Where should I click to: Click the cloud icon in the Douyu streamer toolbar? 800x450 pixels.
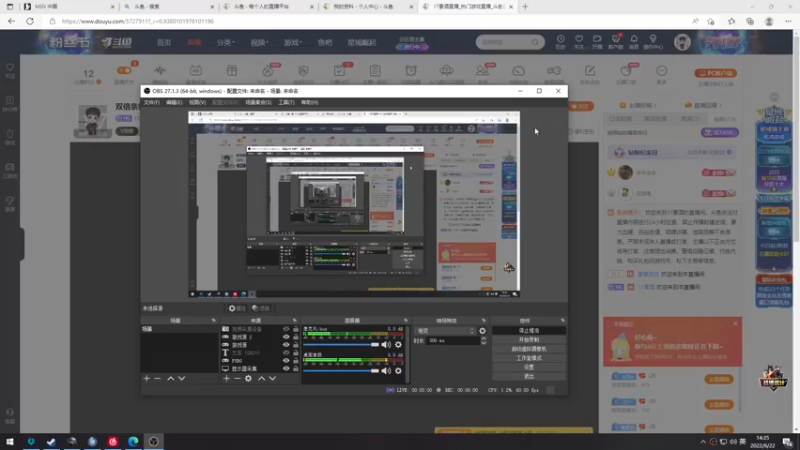[x=446, y=70]
